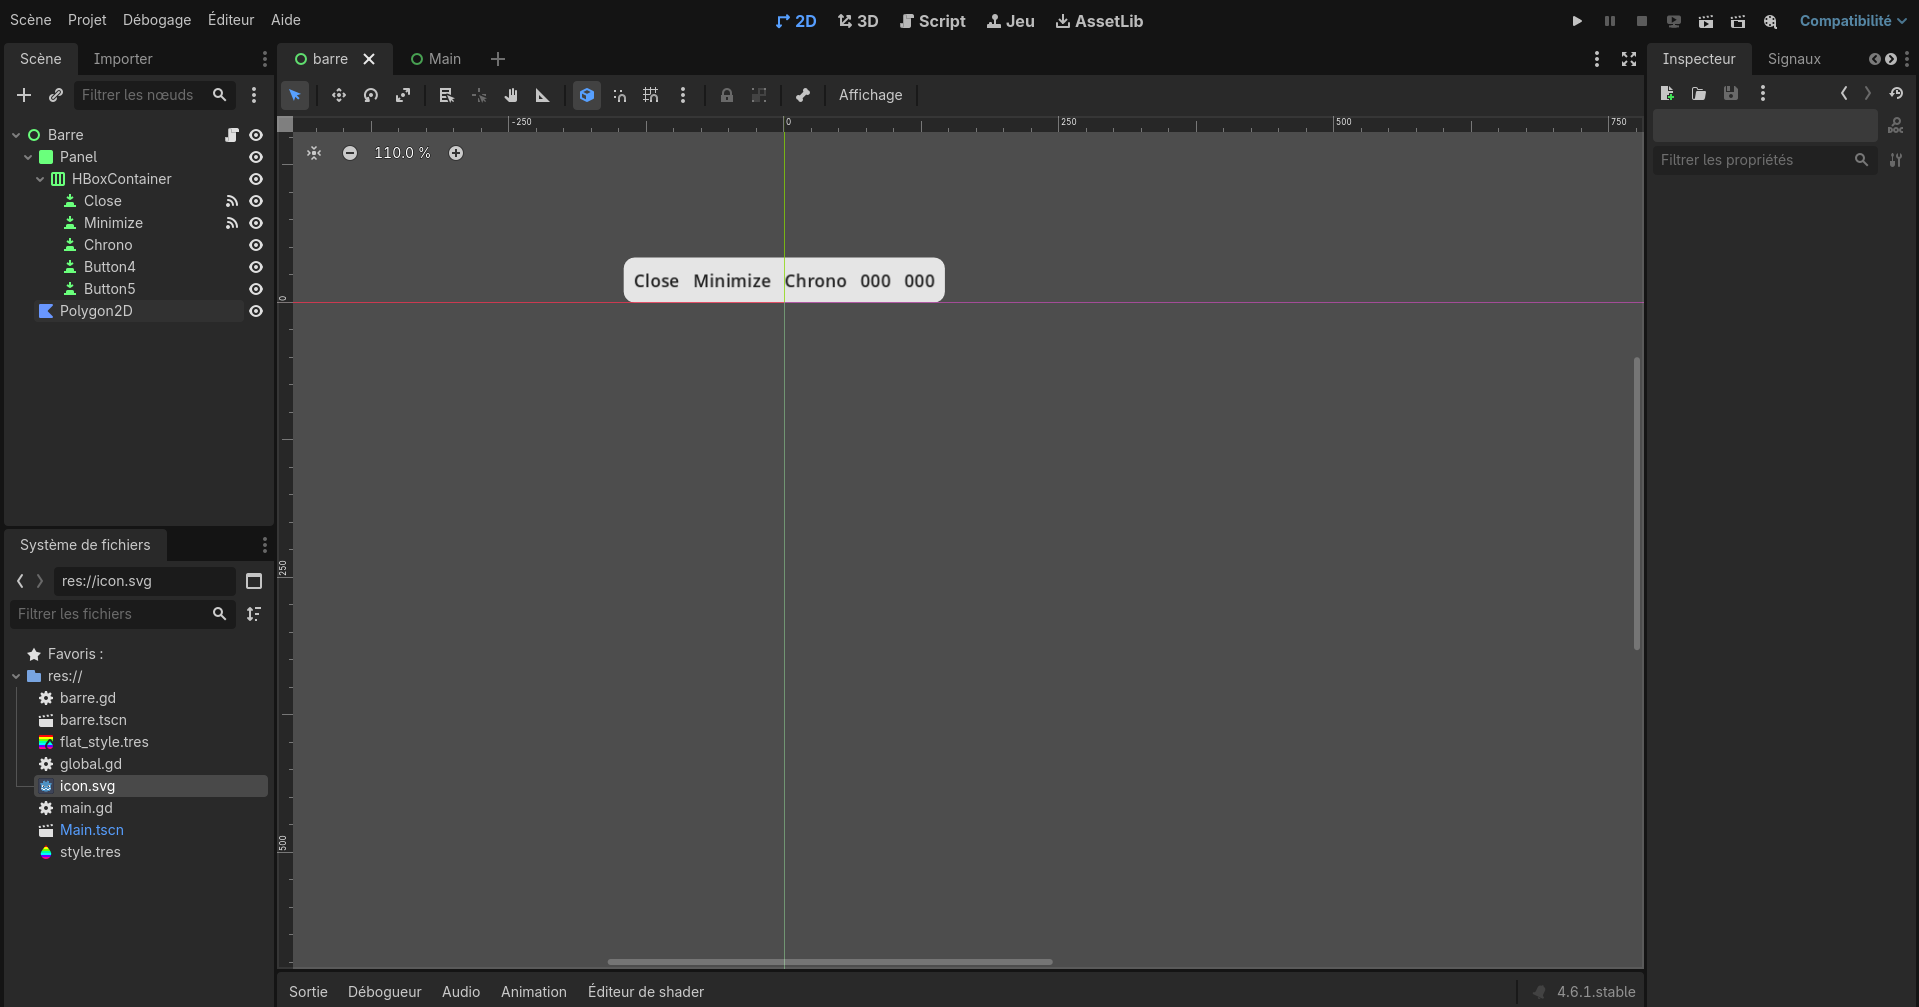
Task: Lock the selected node
Action: 727,95
